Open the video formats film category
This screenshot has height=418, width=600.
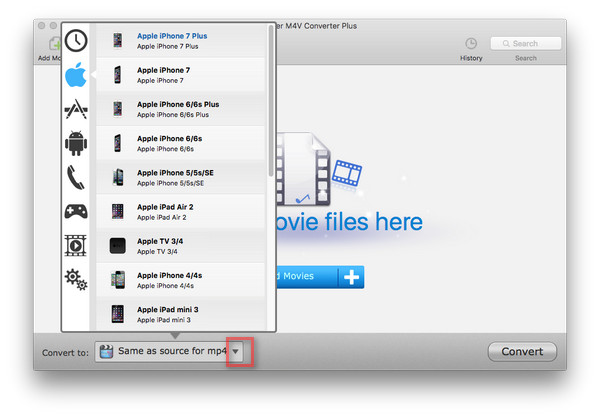[76, 245]
